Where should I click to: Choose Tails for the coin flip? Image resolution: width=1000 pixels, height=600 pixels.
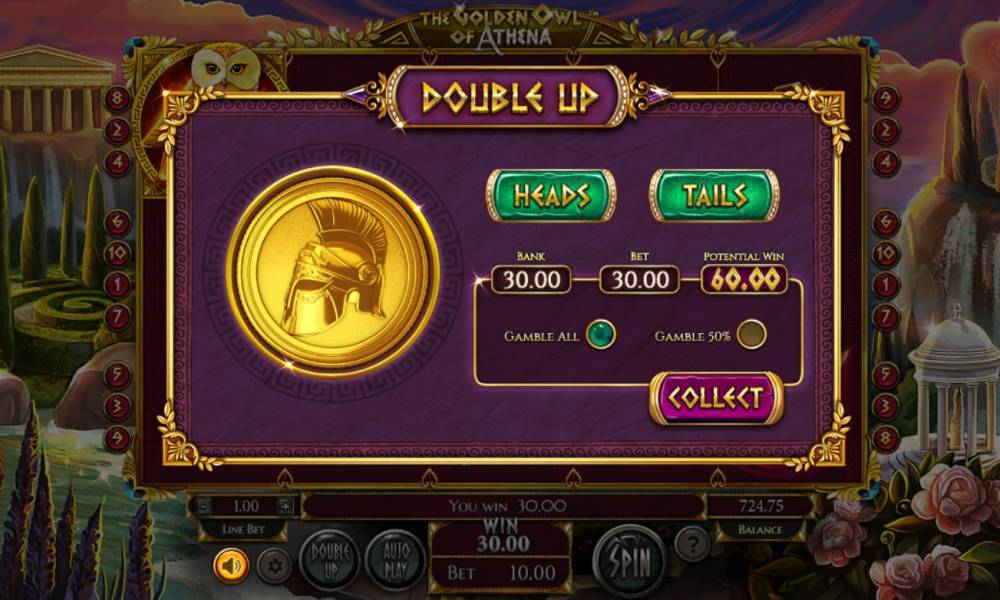(714, 195)
